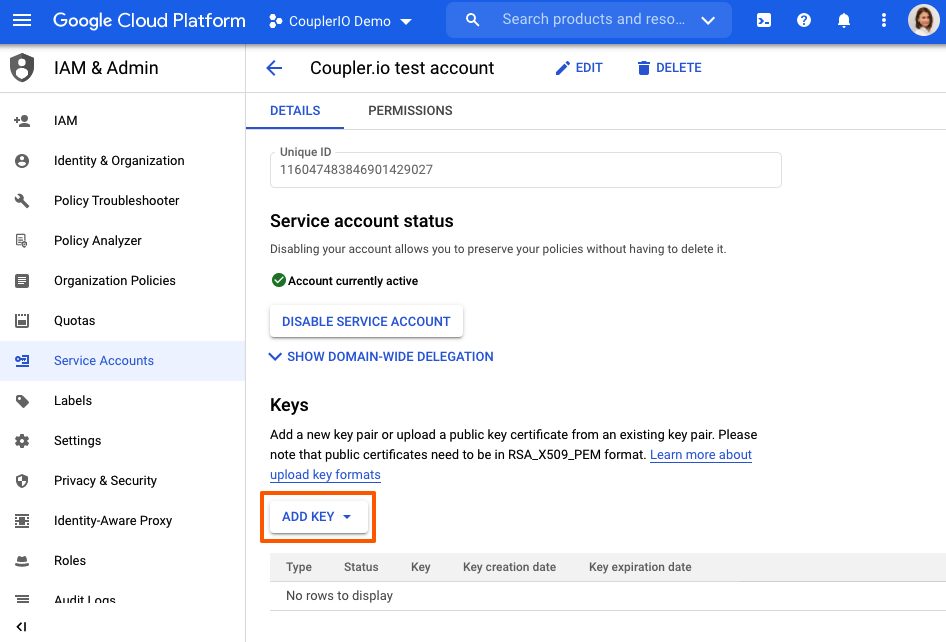
Task: Click Edit with the pencil icon
Action: click(579, 68)
